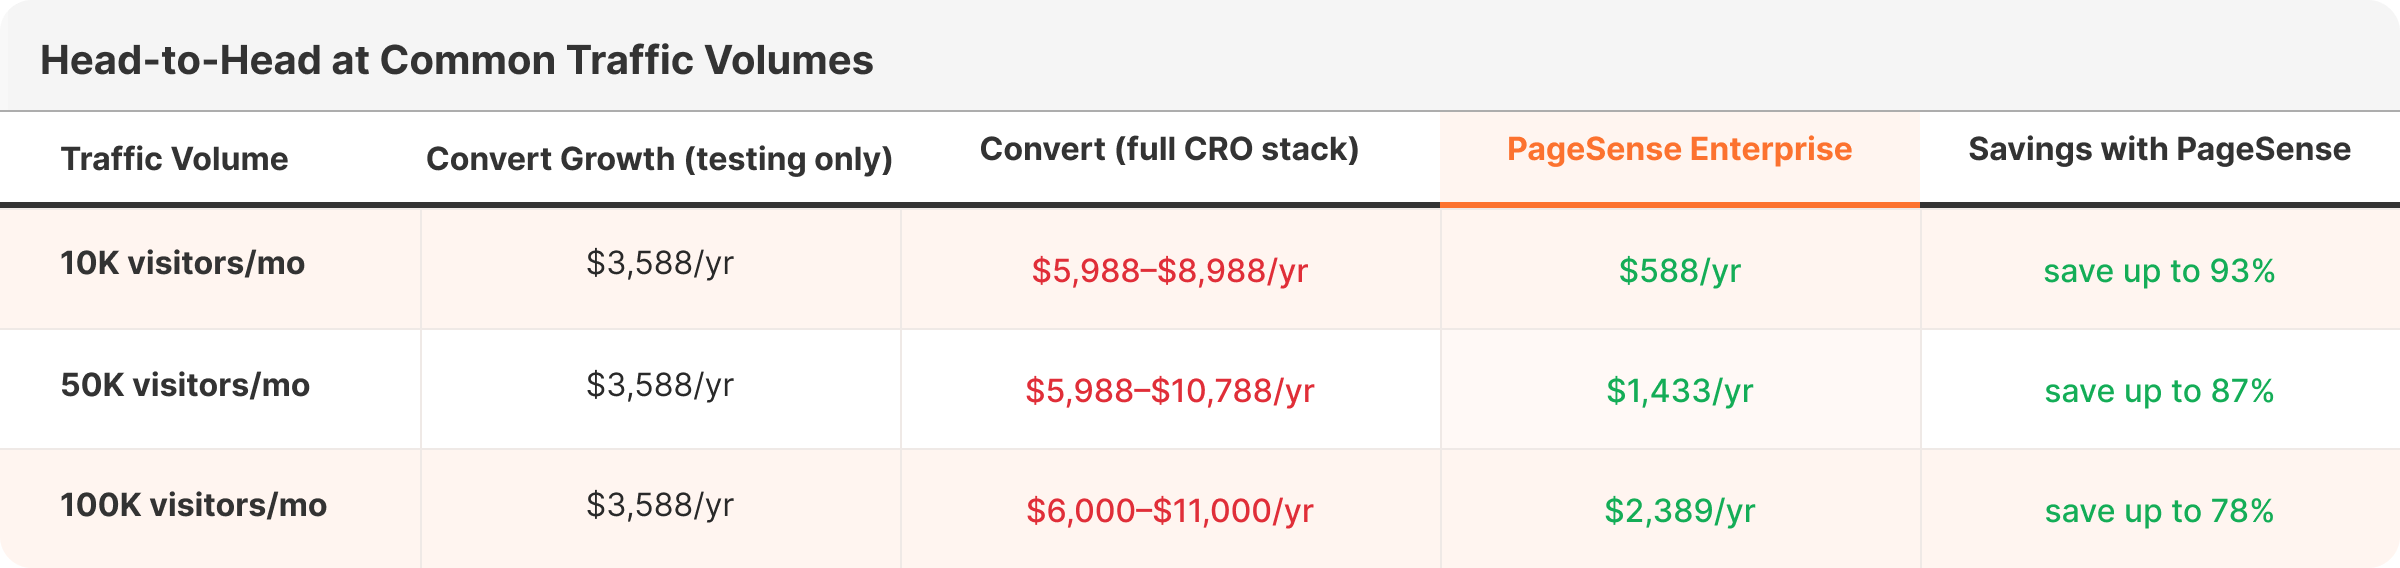This screenshot has height=568, width=2400.
Task: Click the $6,000–$11,000/yr price cell
Action: [1169, 511]
